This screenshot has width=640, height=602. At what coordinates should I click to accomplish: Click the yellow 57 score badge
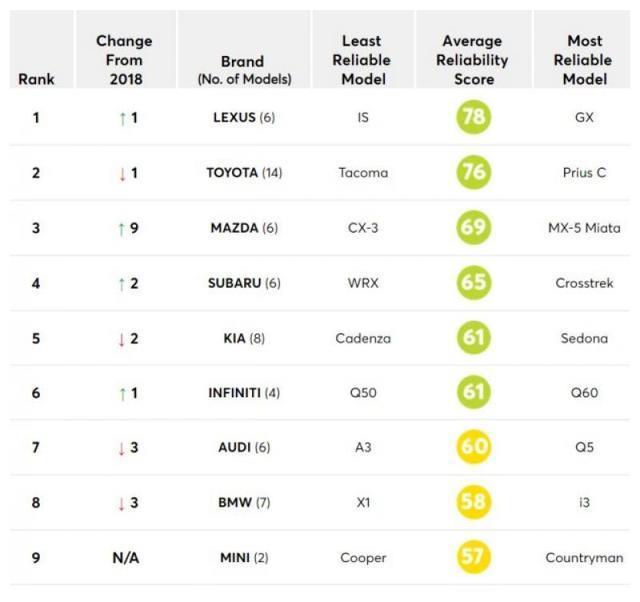click(x=473, y=557)
